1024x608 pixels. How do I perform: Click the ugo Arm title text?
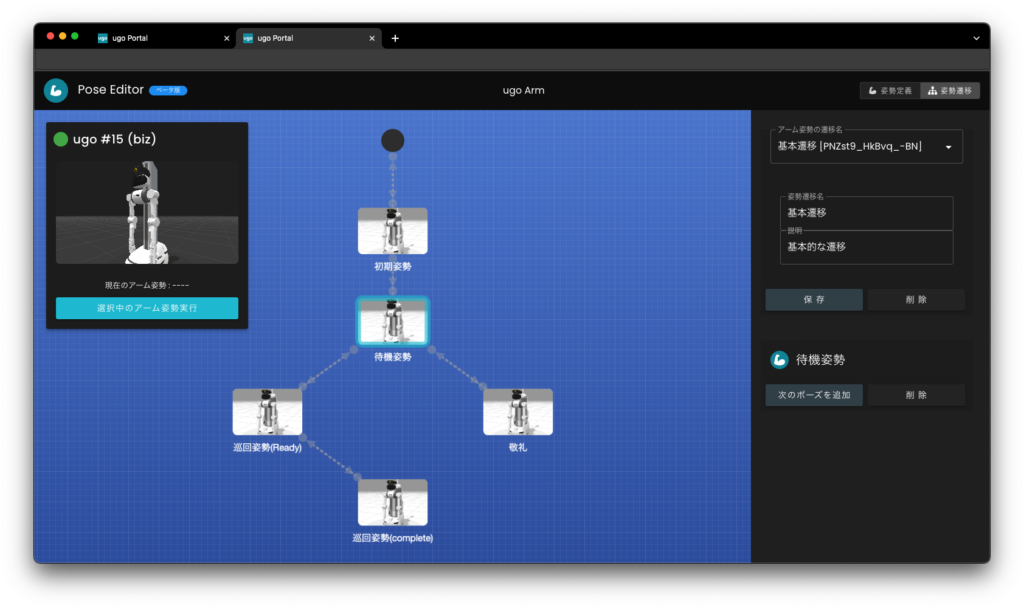pyautogui.click(x=523, y=91)
